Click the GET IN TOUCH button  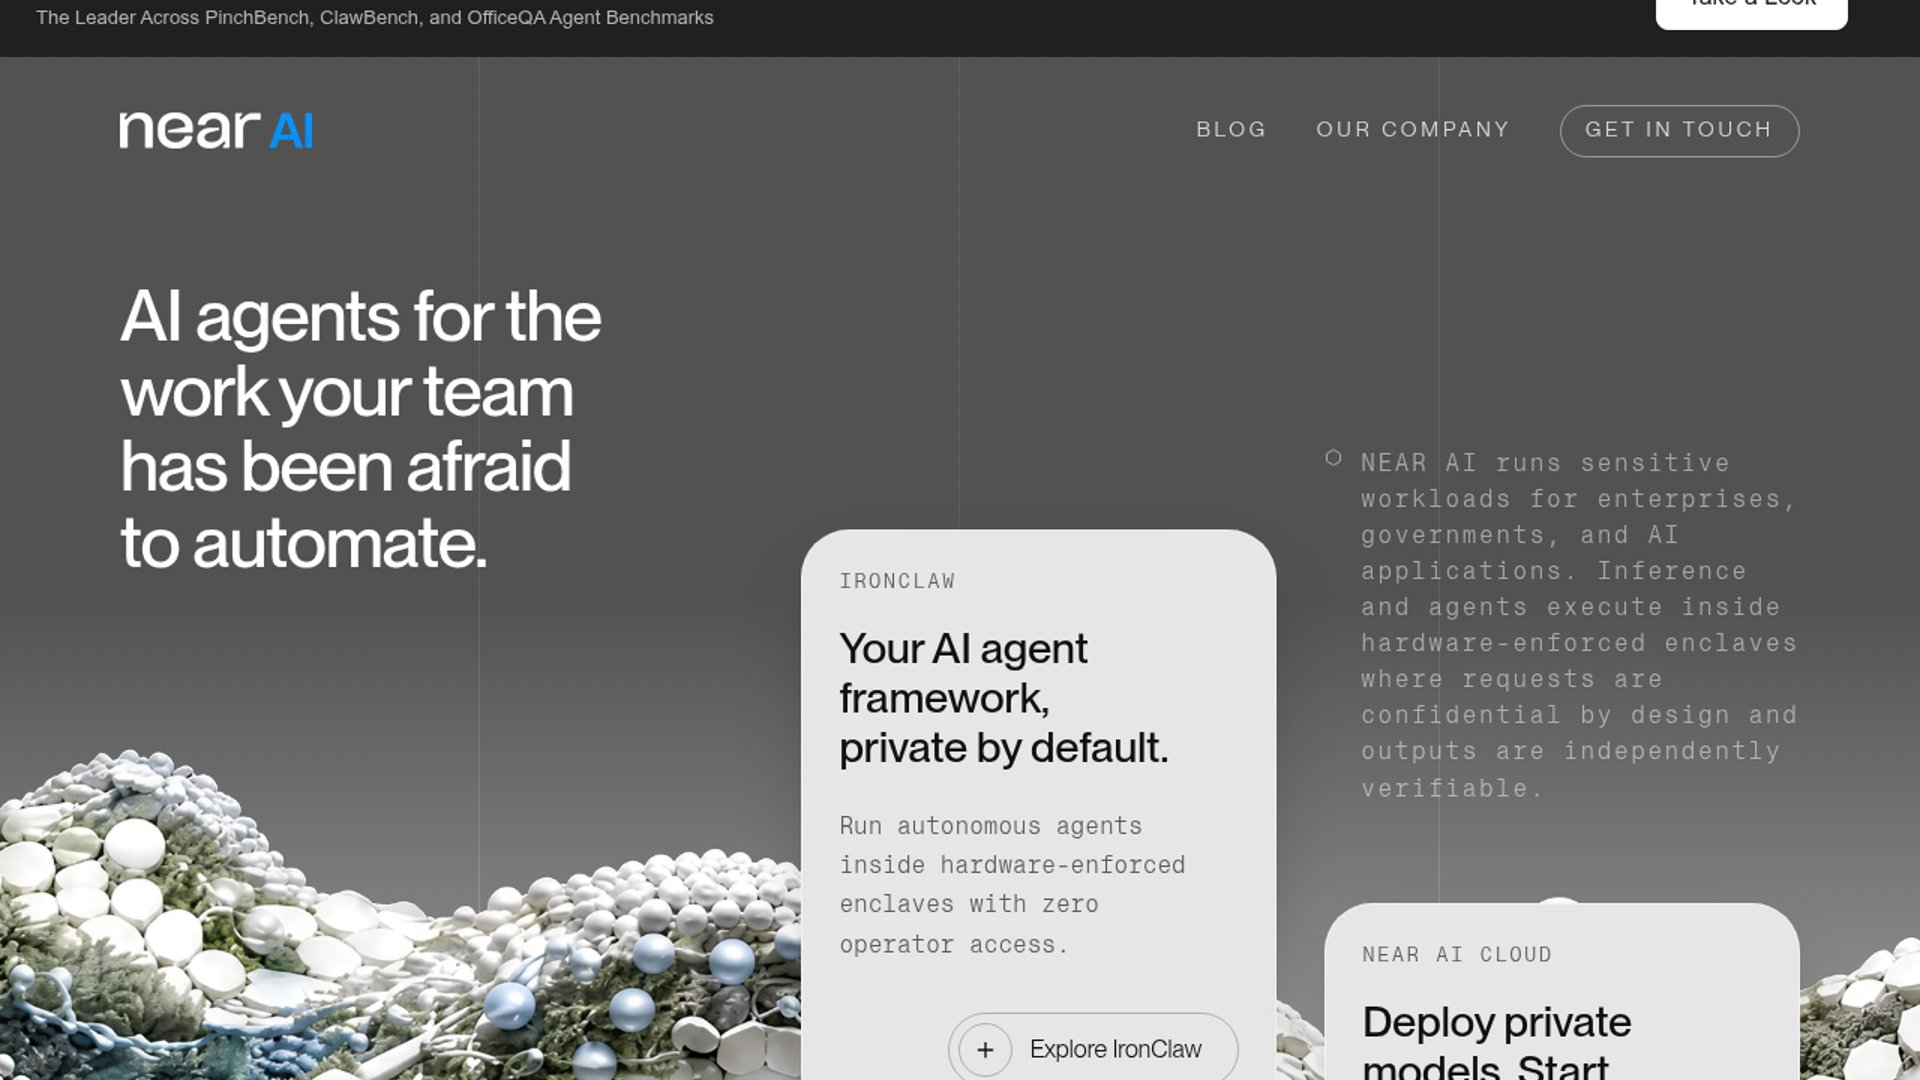tap(1679, 131)
